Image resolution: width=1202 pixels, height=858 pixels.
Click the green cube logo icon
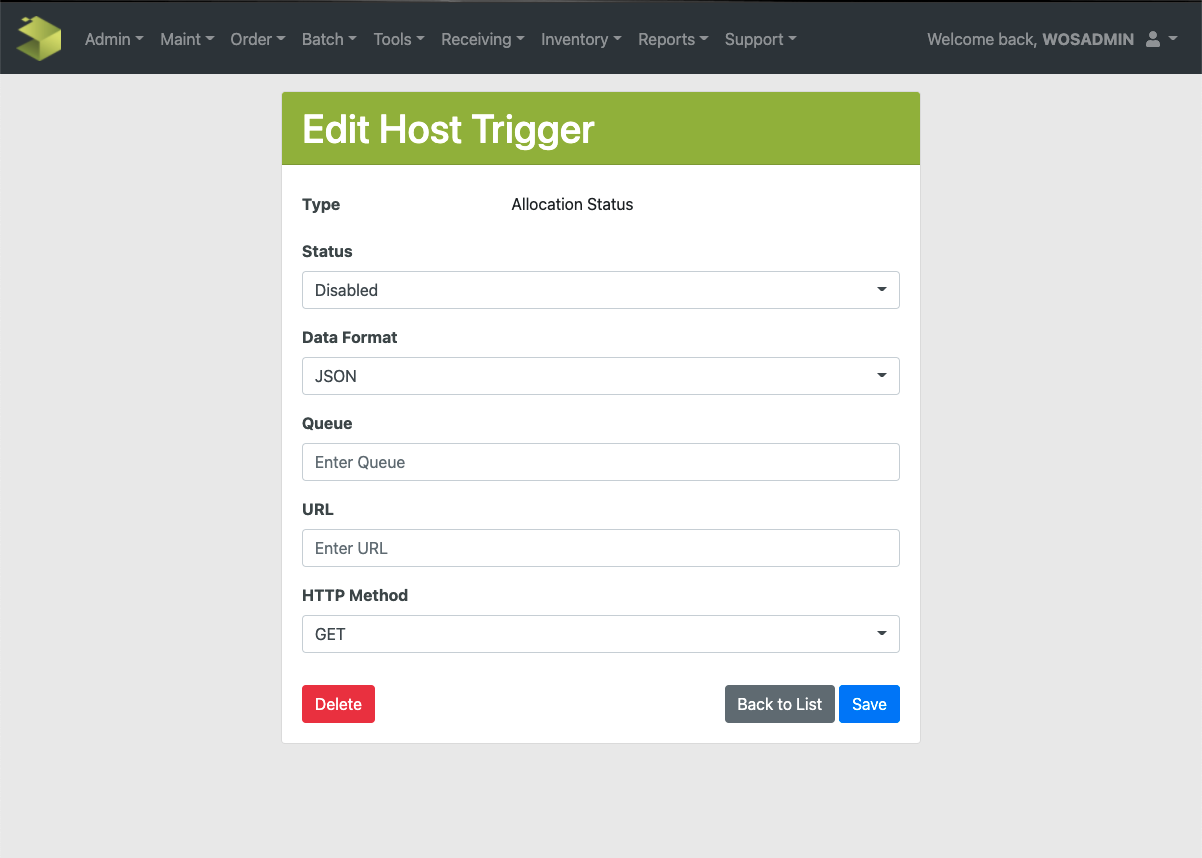40,38
